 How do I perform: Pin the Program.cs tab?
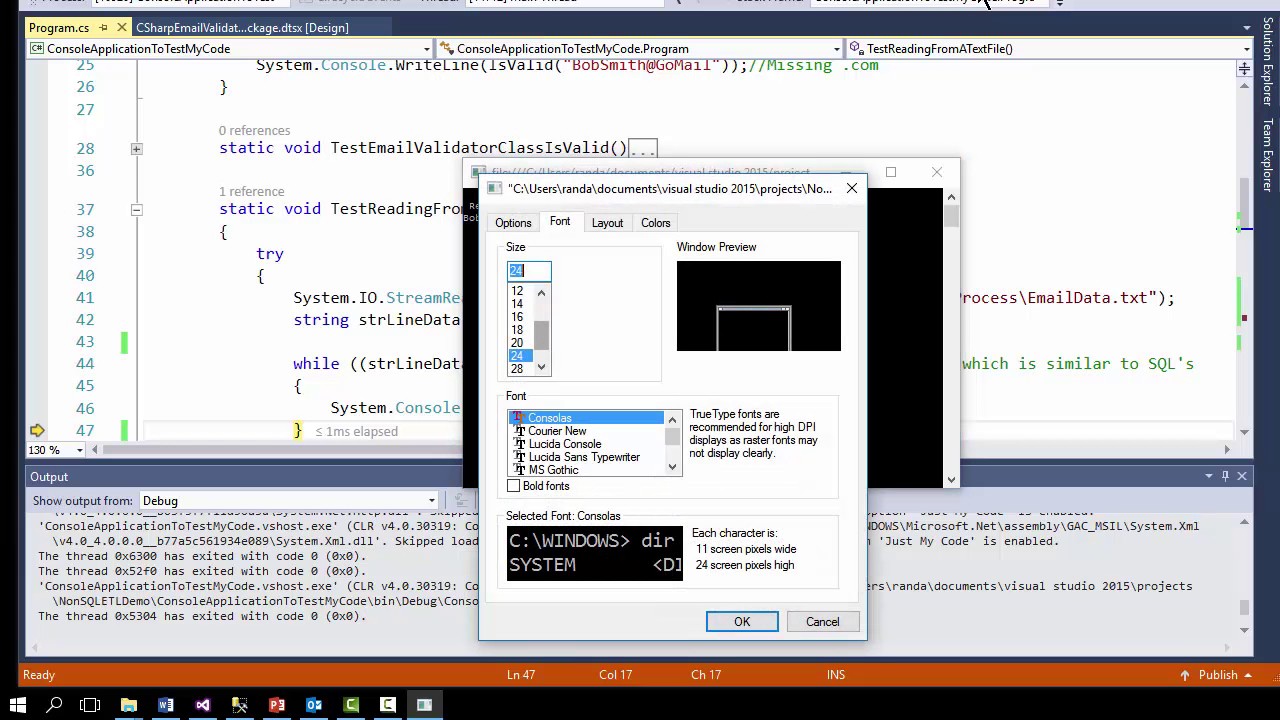(x=103, y=28)
